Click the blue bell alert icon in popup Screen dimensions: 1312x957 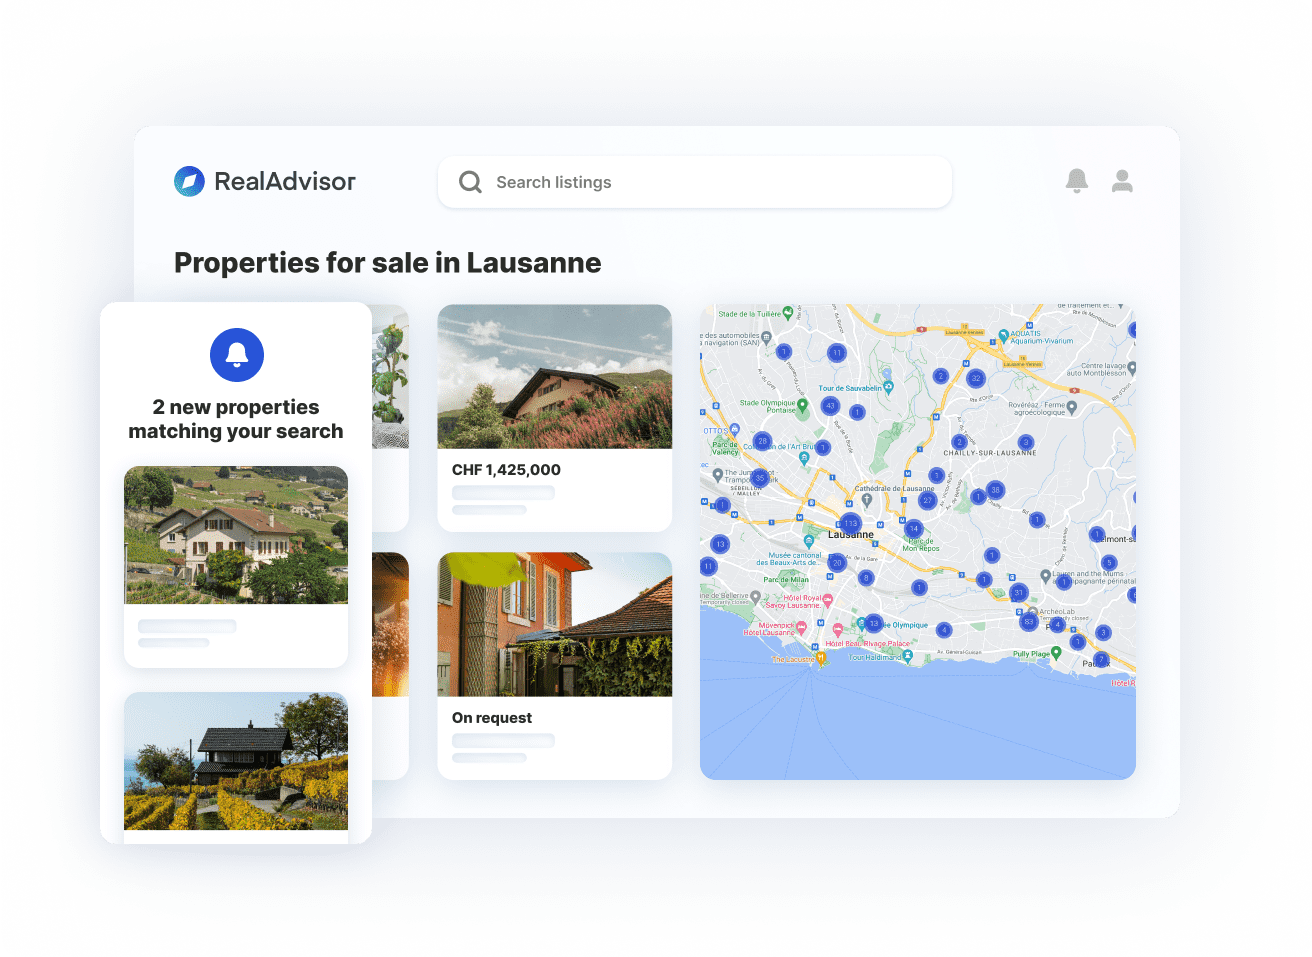pos(237,355)
